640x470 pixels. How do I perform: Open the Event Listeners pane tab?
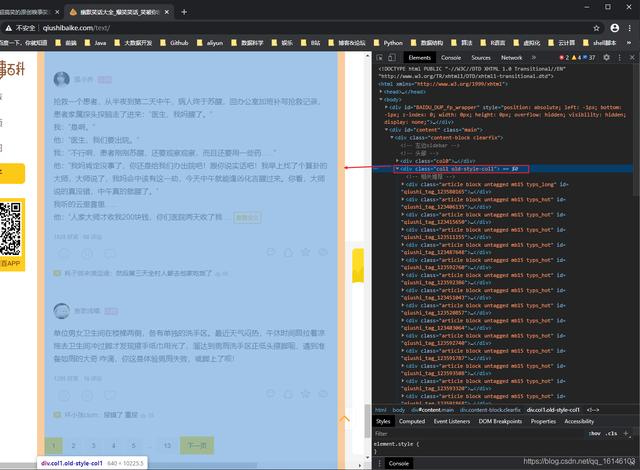(x=451, y=421)
